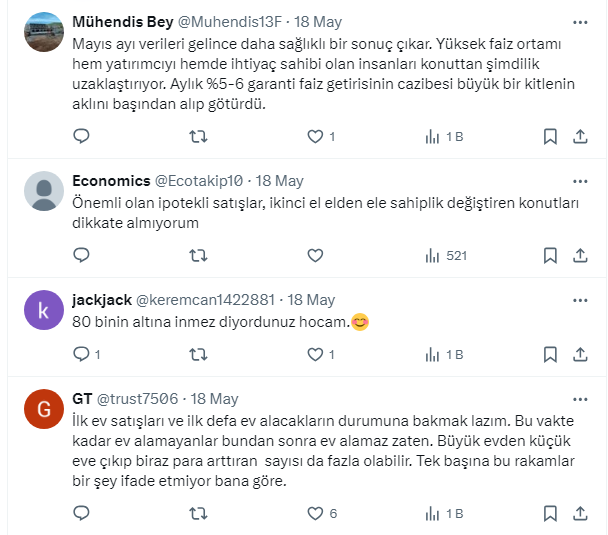The width and height of the screenshot is (608, 535).
Task: Open the @Ecotakip10 profile link
Action: pos(199,181)
